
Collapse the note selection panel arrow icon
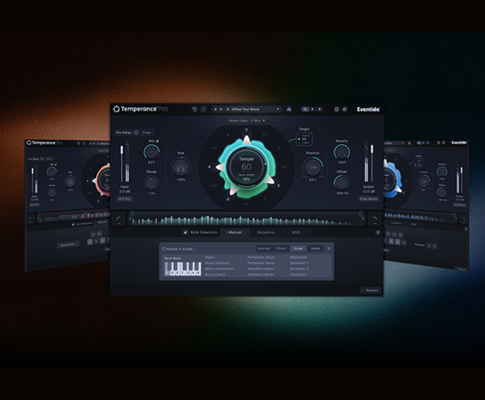point(378,232)
